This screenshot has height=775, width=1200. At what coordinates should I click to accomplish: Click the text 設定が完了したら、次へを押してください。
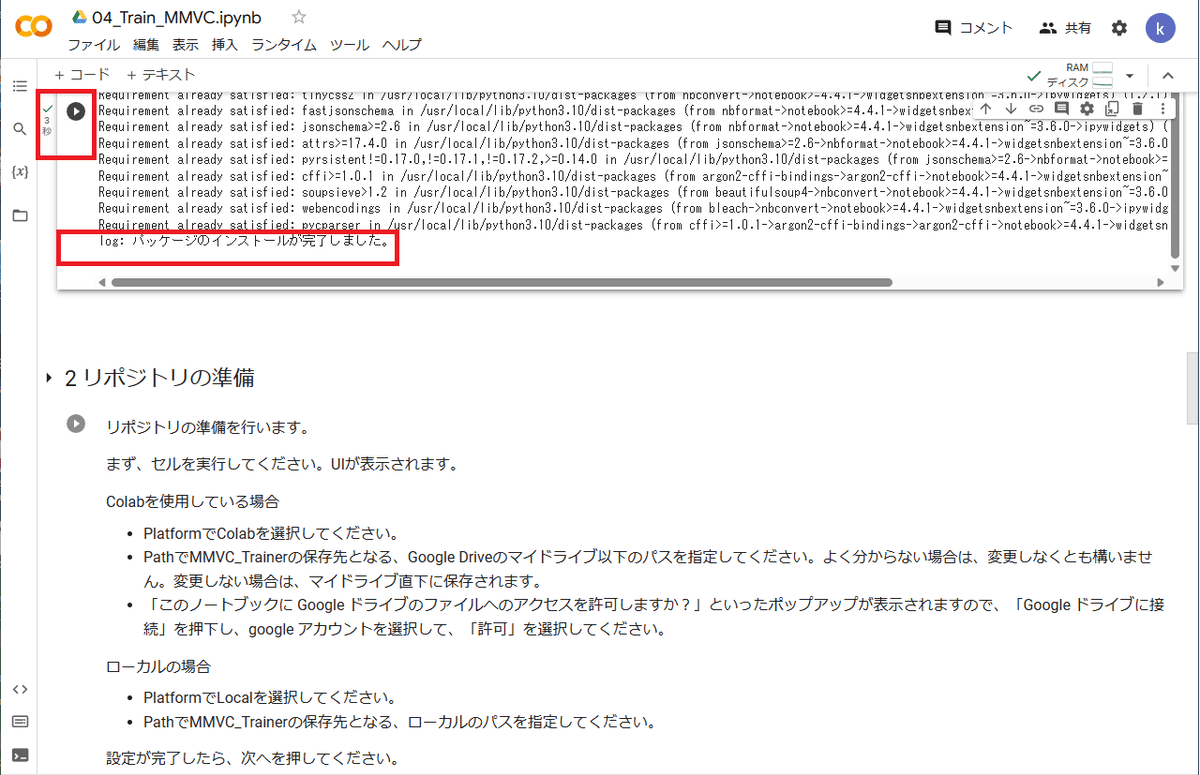click(252, 757)
